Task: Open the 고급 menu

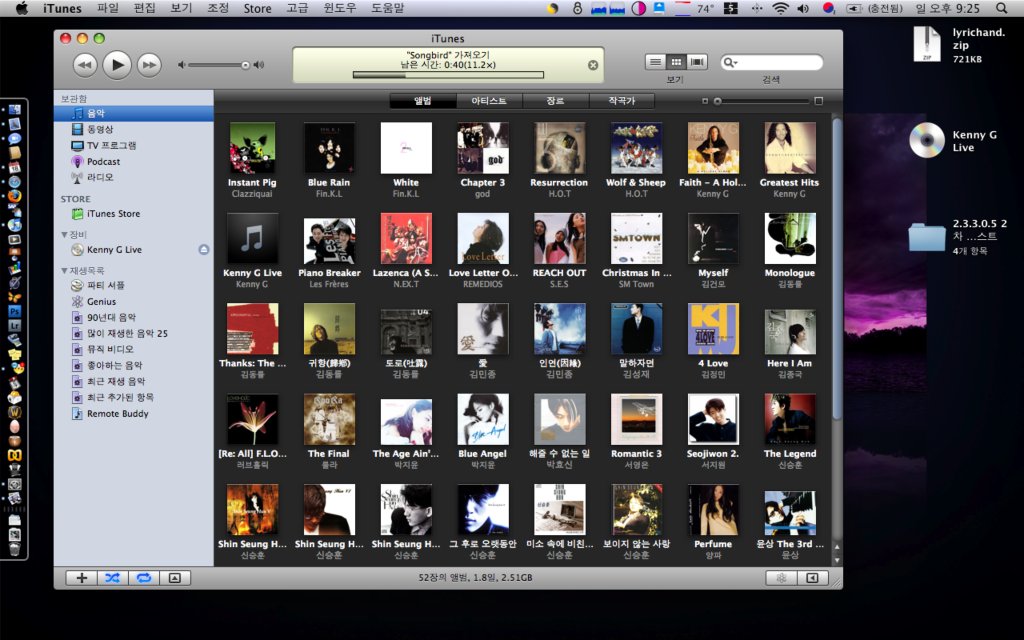Action: coord(296,8)
